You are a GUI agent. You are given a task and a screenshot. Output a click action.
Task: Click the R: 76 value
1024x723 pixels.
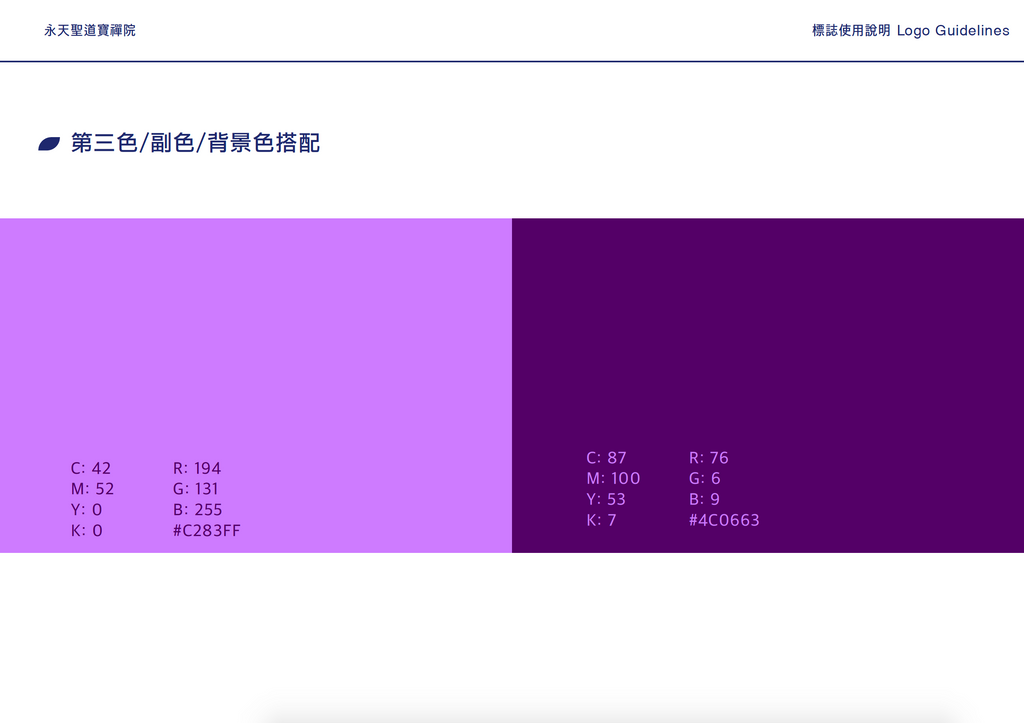pos(709,458)
